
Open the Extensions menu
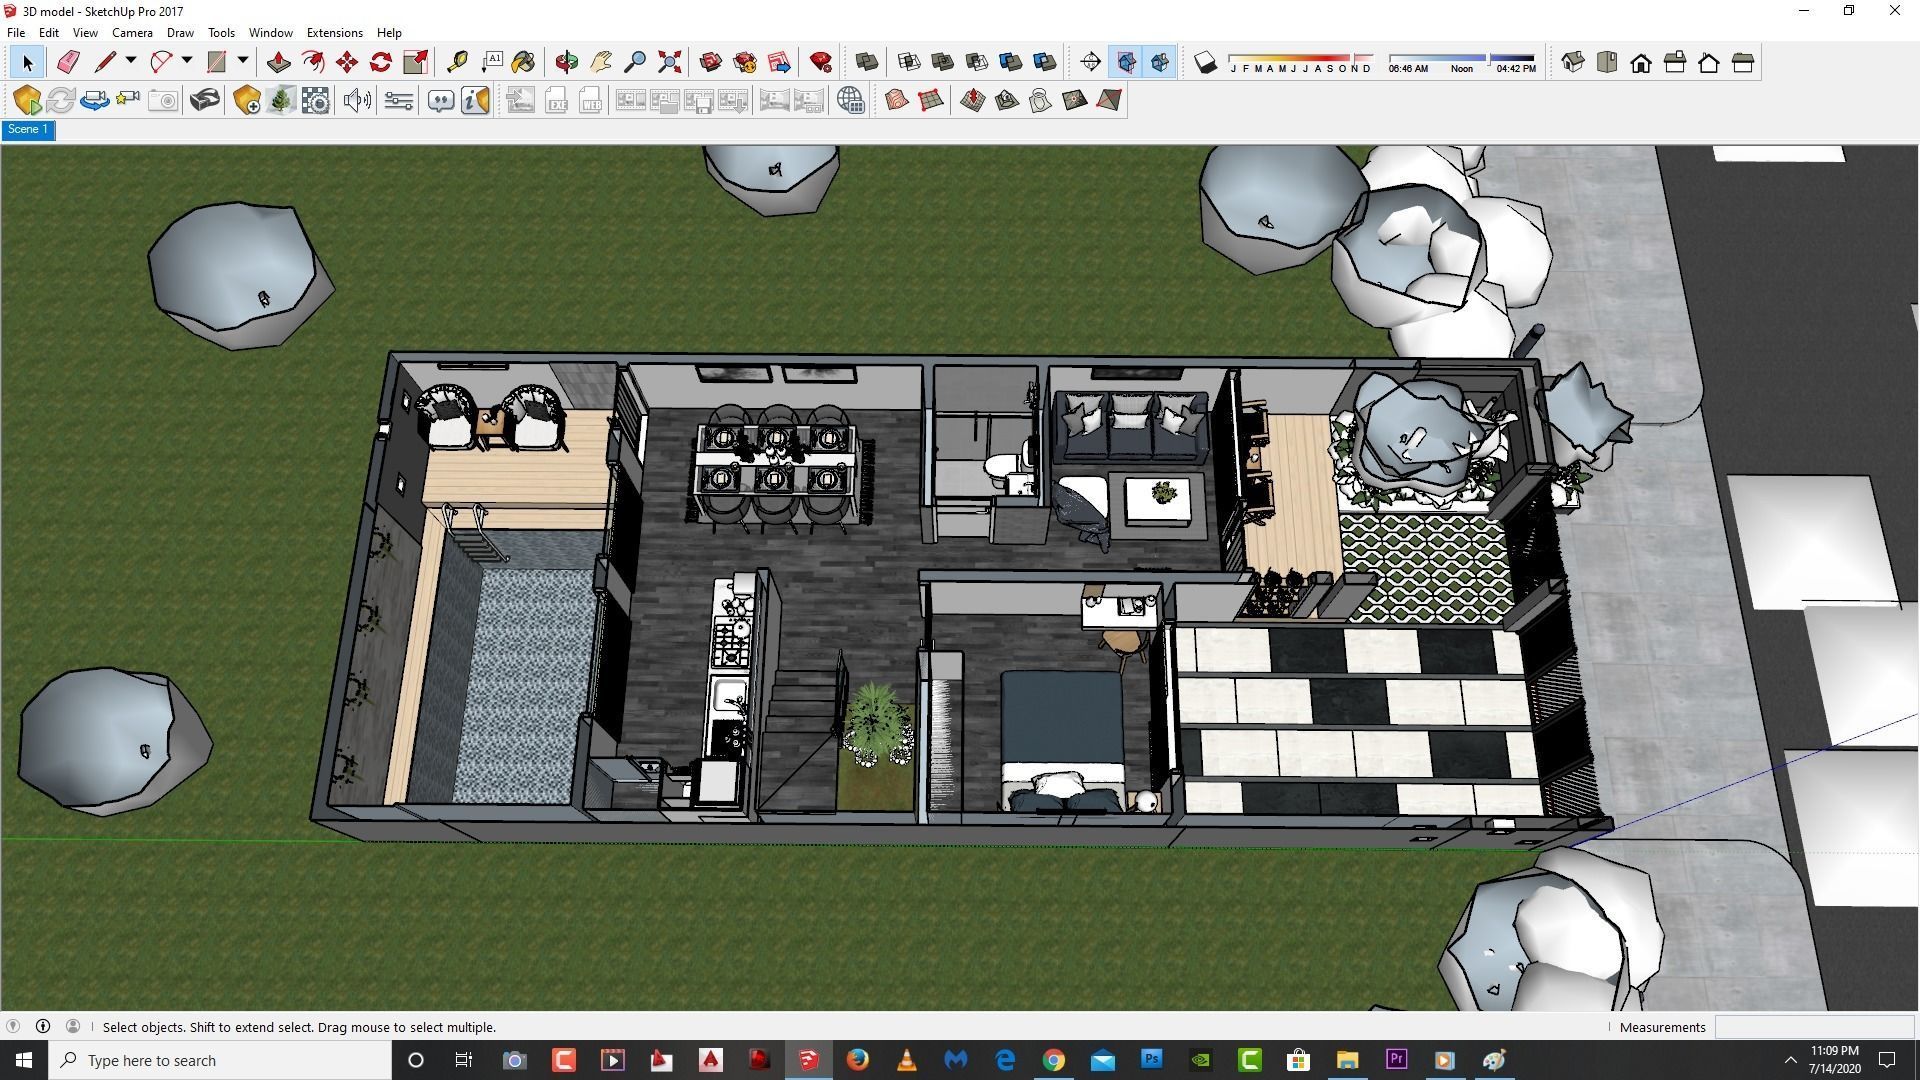point(334,33)
